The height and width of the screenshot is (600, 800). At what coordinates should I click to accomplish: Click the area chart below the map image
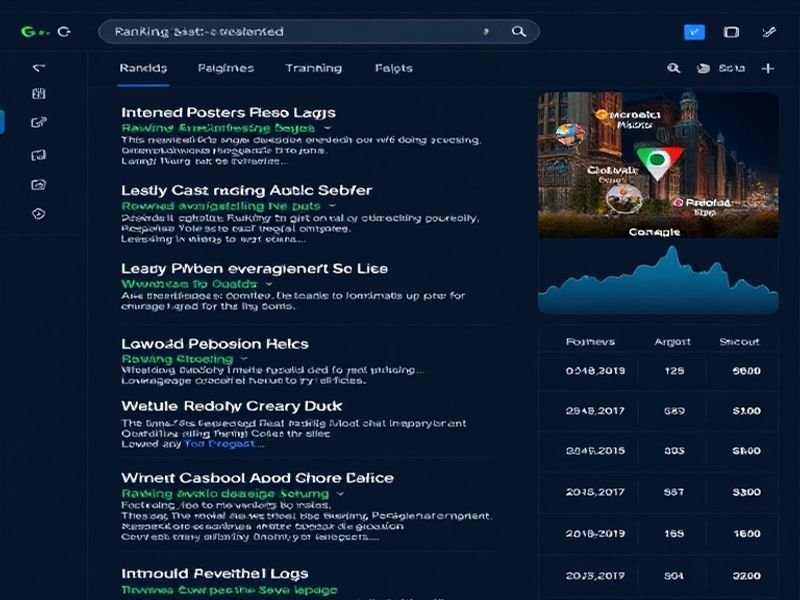click(x=658, y=282)
